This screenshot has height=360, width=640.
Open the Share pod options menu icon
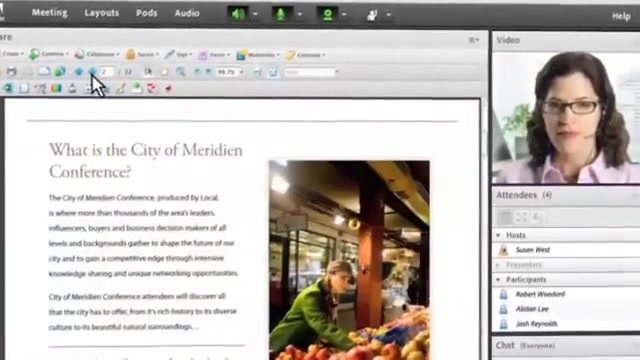[473, 40]
